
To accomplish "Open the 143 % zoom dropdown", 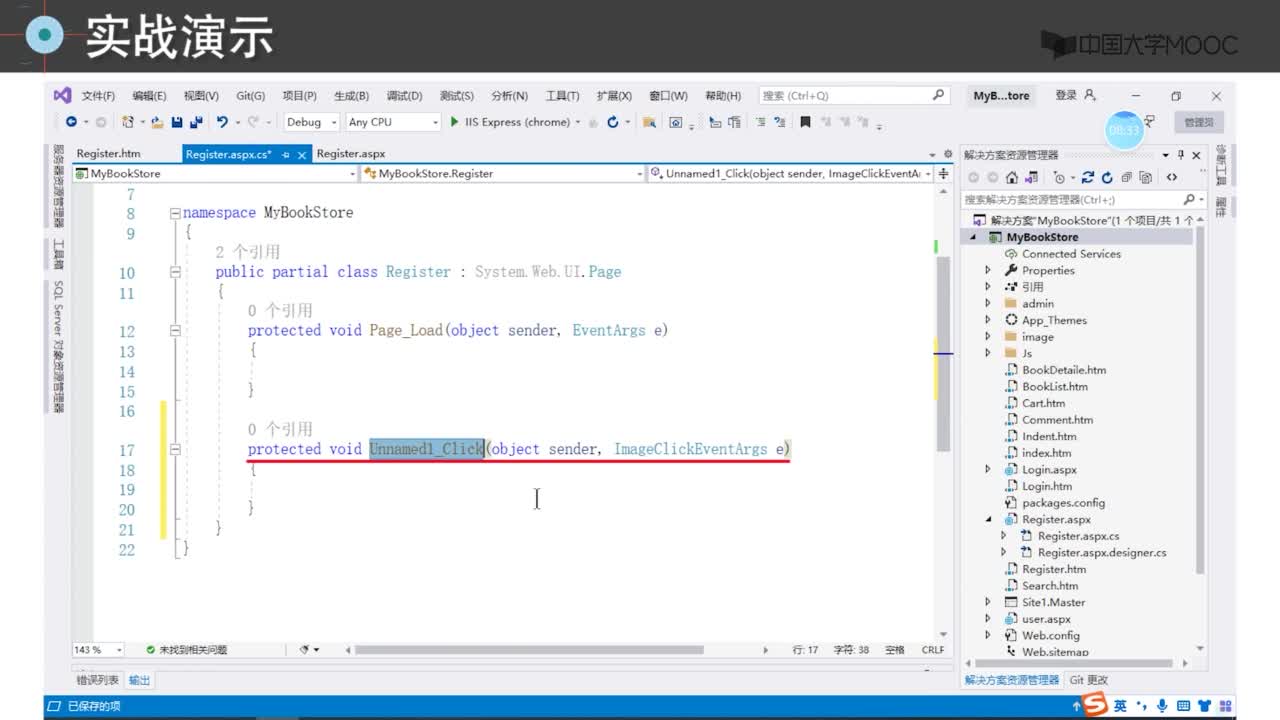I will (98, 649).
